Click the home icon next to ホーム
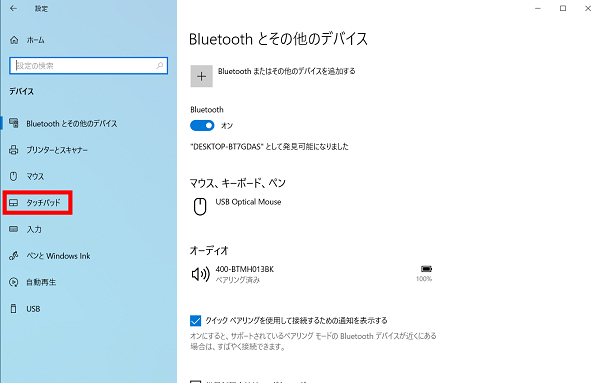The width and height of the screenshot is (600, 383). (x=14, y=40)
